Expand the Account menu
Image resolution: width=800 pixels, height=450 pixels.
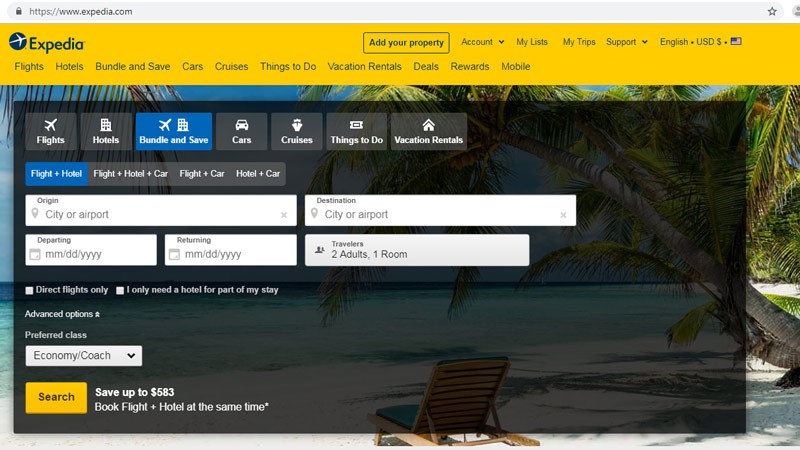coord(482,42)
